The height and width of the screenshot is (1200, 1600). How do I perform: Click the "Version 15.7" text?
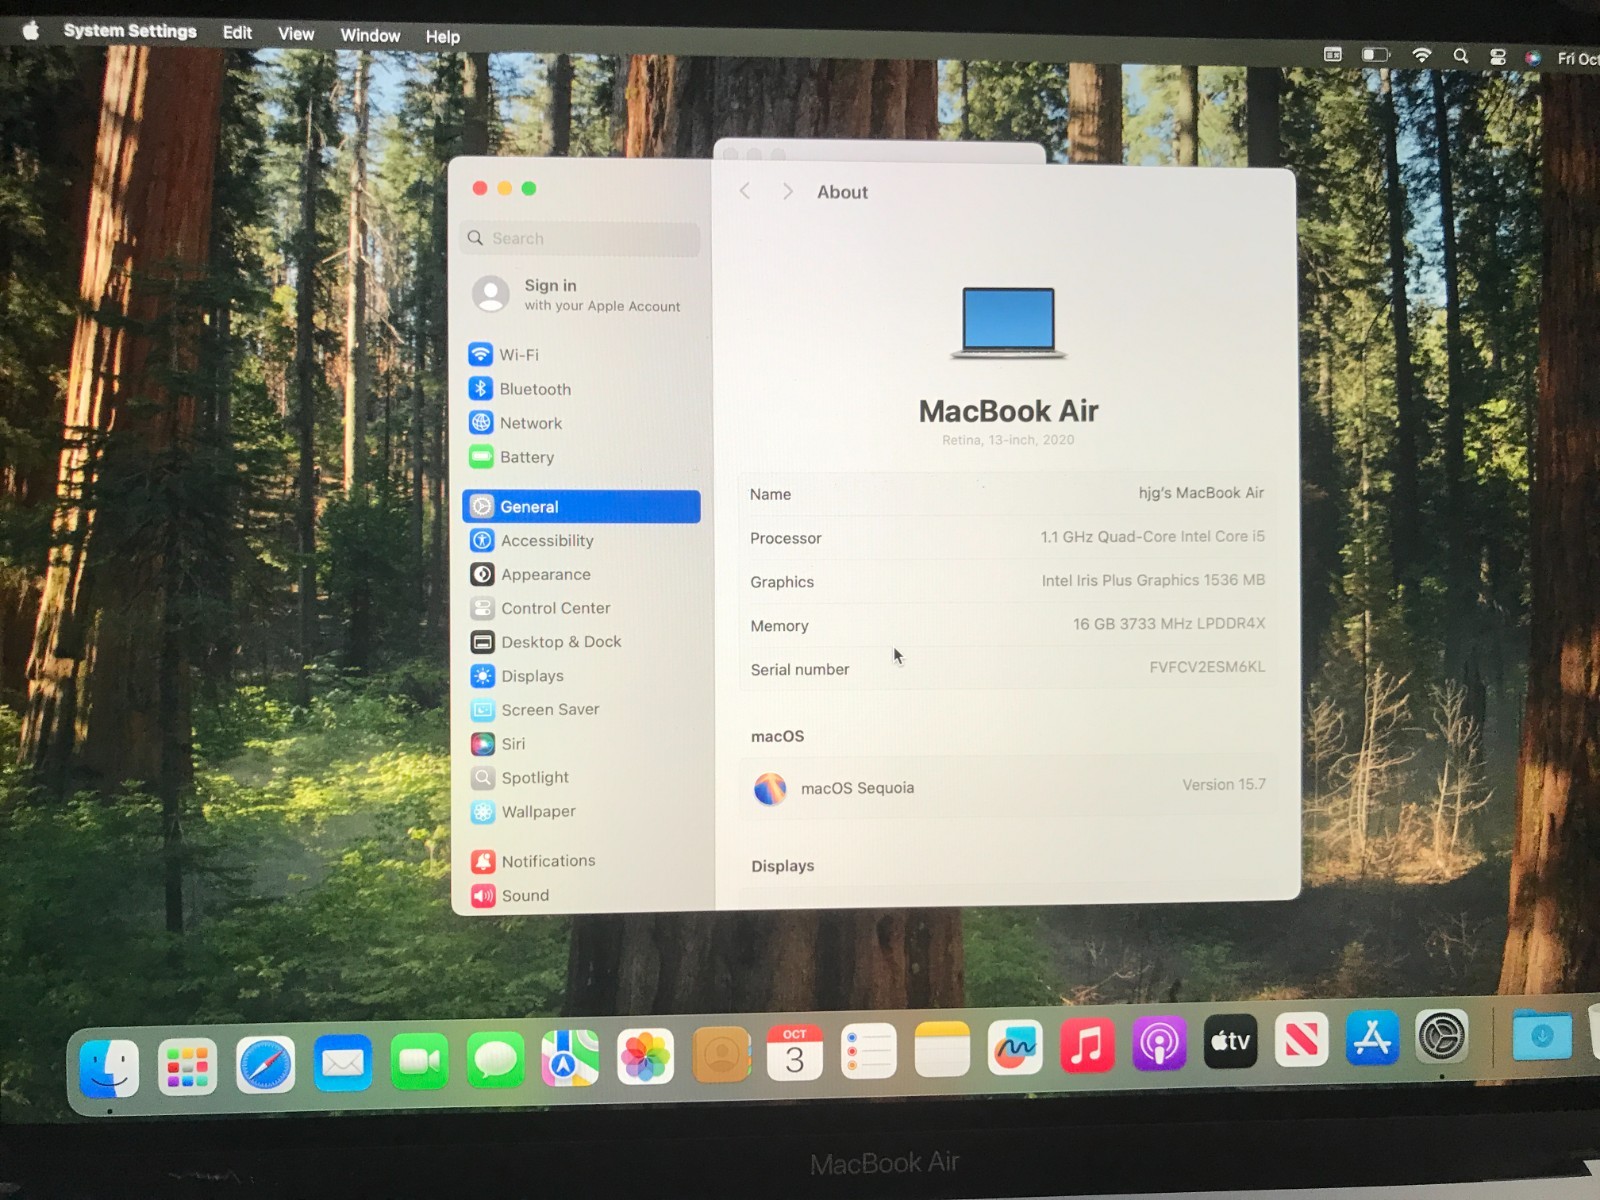(1224, 785)
